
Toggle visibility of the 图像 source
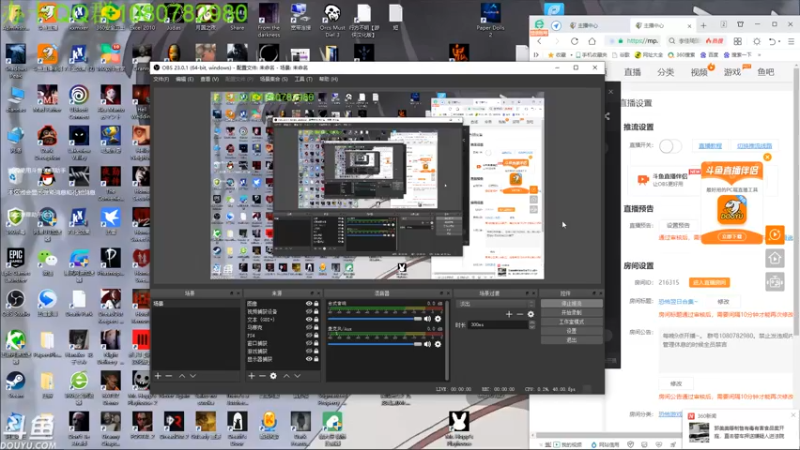click(x=309, y=304)
